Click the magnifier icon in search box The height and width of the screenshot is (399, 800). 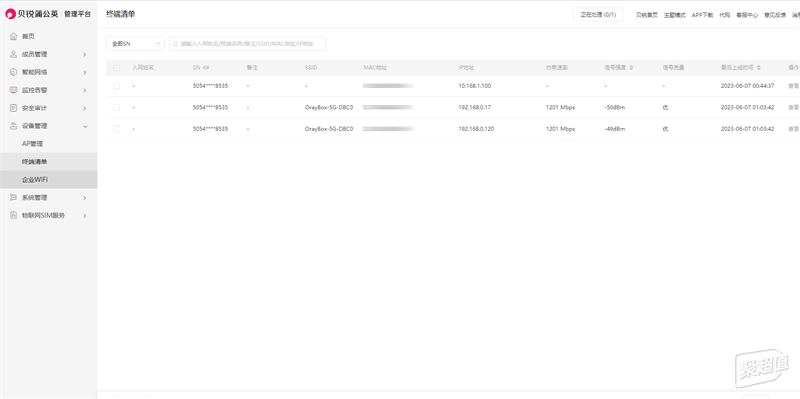[176, 44]
